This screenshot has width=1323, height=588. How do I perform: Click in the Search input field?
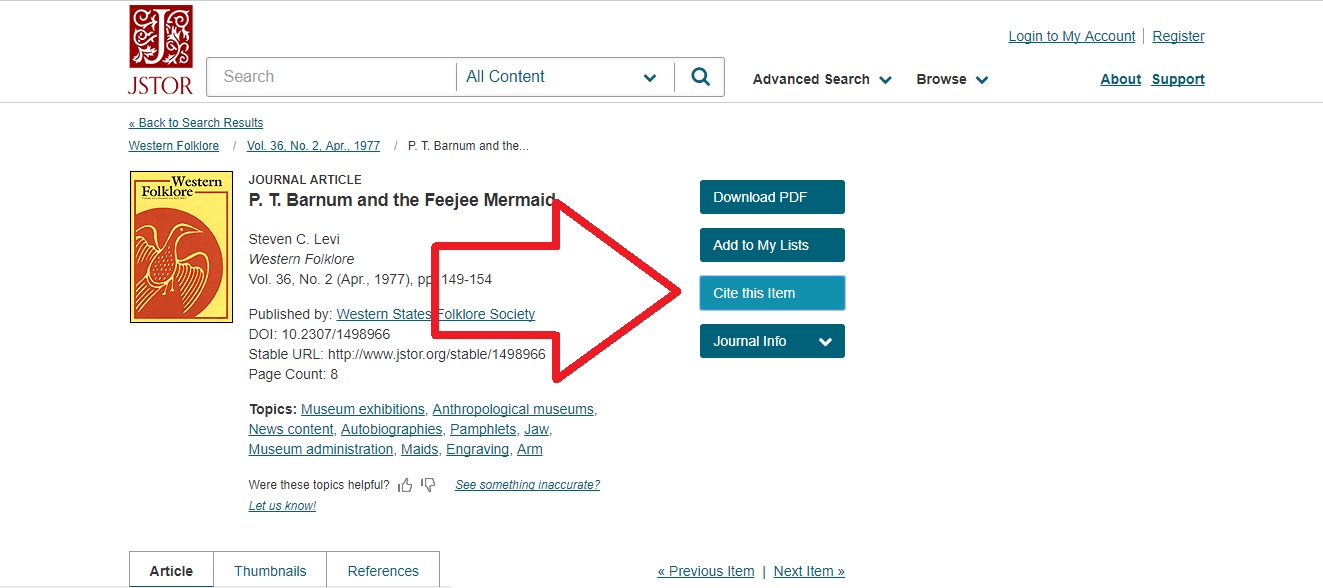[331, 77]
